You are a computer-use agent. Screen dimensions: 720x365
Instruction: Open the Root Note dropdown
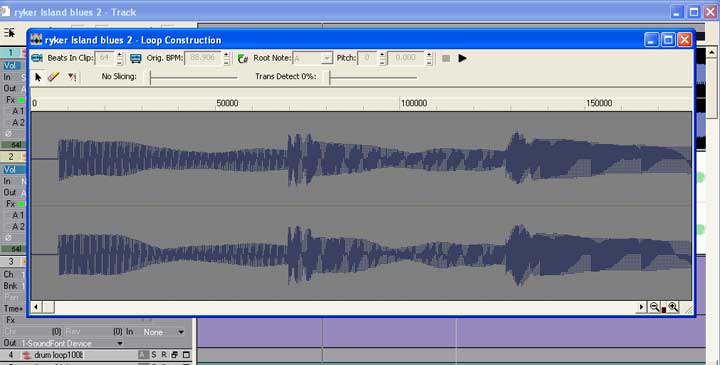[327, 58]
